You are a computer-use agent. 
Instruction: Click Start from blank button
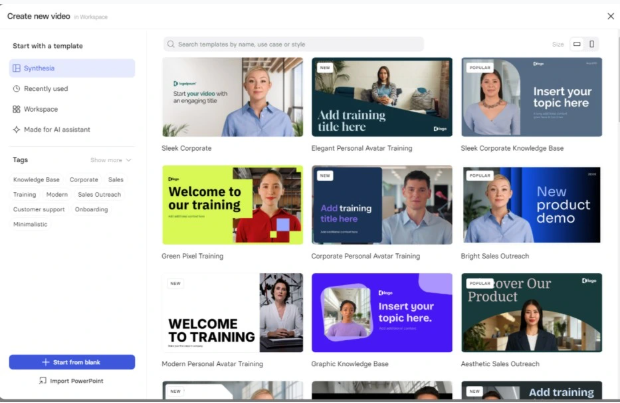pos(72,362)
